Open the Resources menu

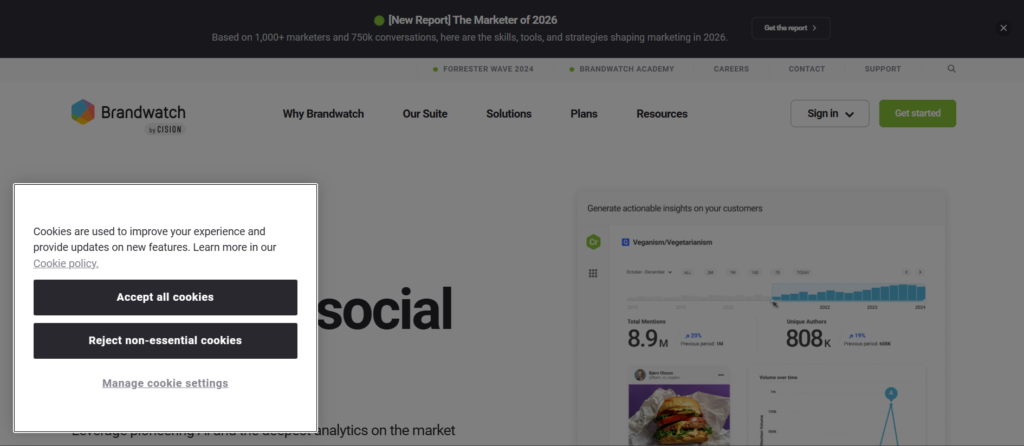point(662,114)
